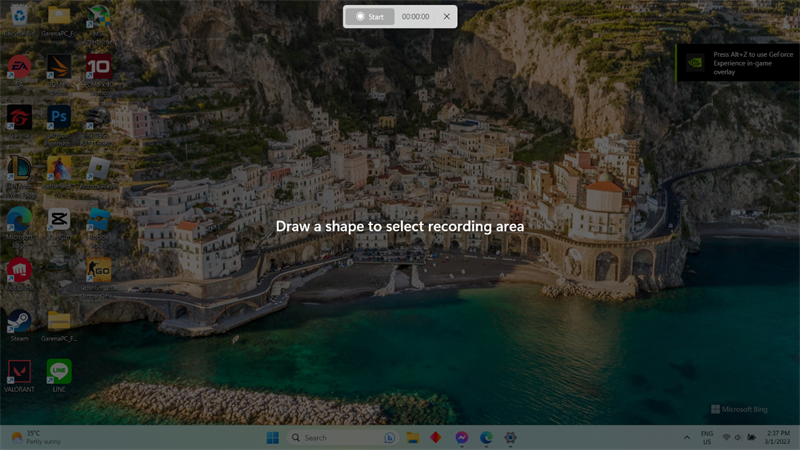800x450 pixels.
Task: Open VALORANT desktop shortcut
Action: [19, 376]
